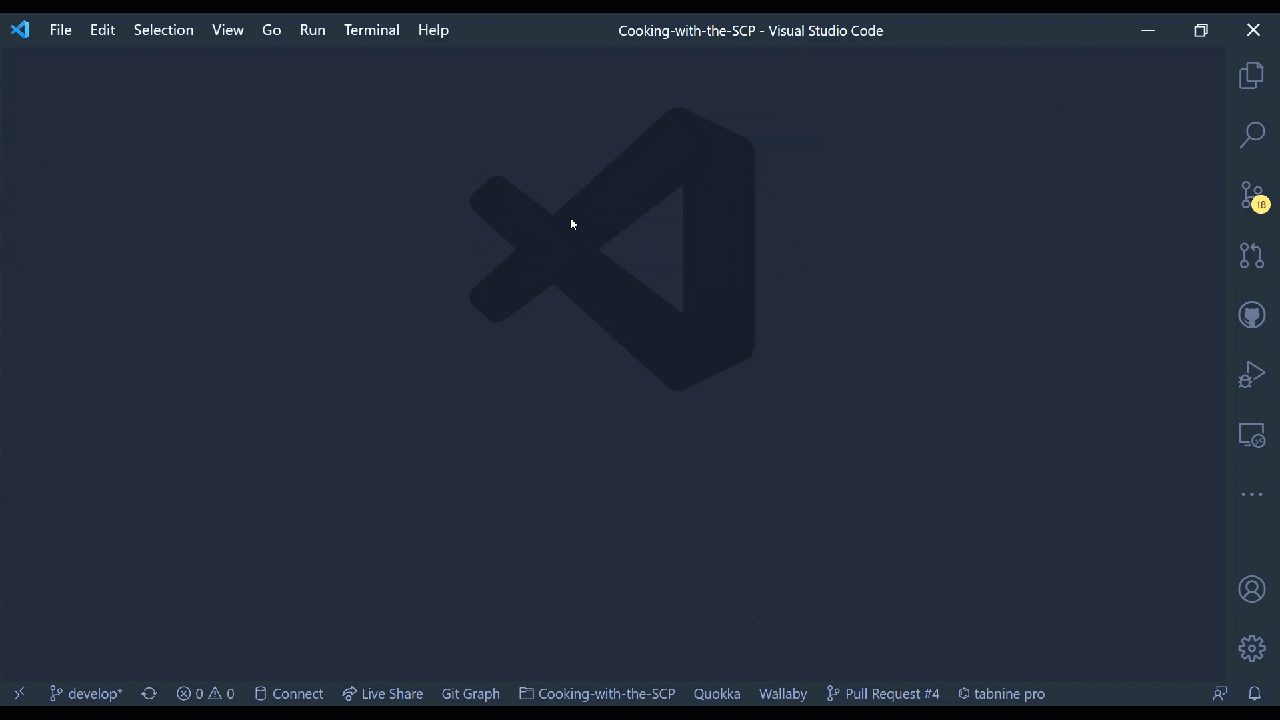Open Problems via errors and warnings counter
This screenshot has height=720, width=1280.
(205, 693)
